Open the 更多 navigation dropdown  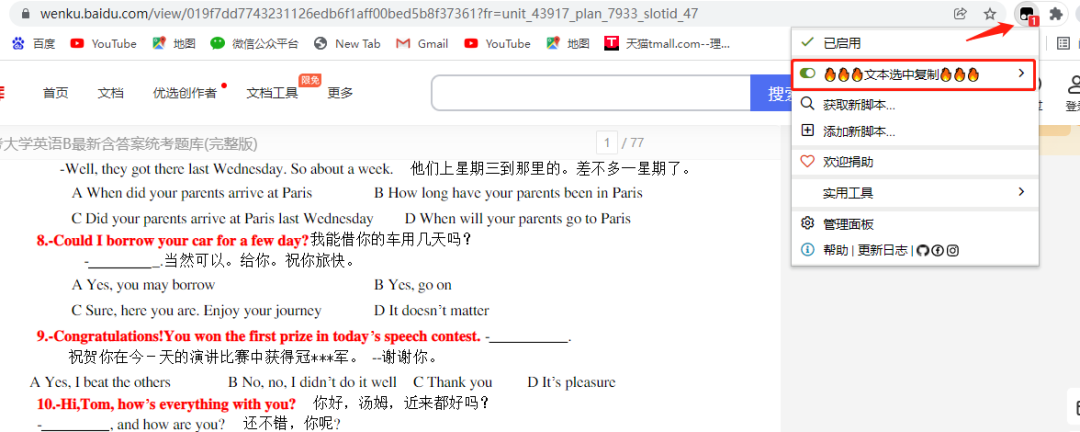tap(340, 93)
